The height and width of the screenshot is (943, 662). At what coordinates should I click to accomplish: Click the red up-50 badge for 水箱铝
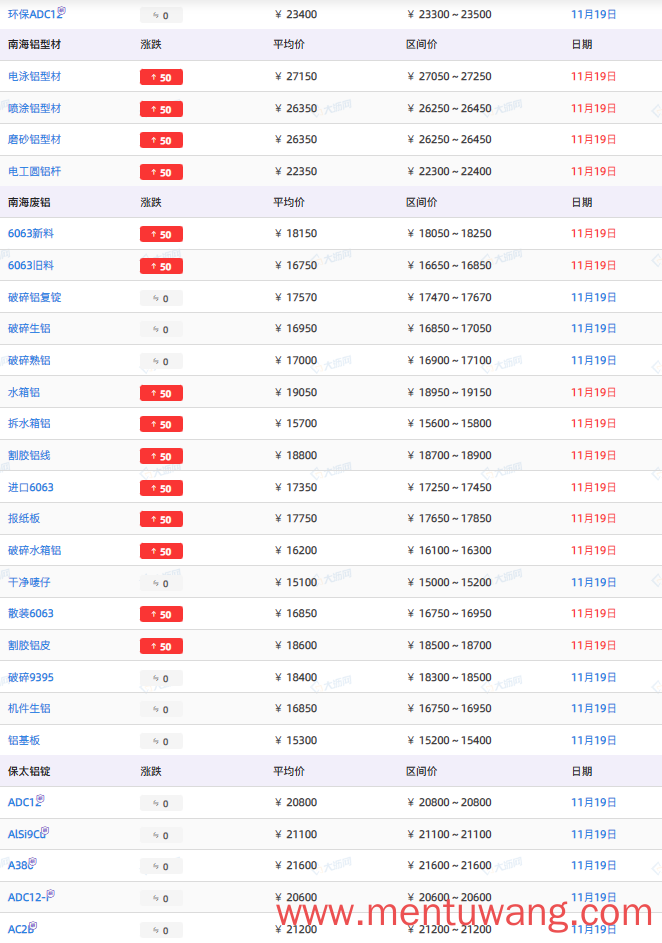click(x=161, y=393)
